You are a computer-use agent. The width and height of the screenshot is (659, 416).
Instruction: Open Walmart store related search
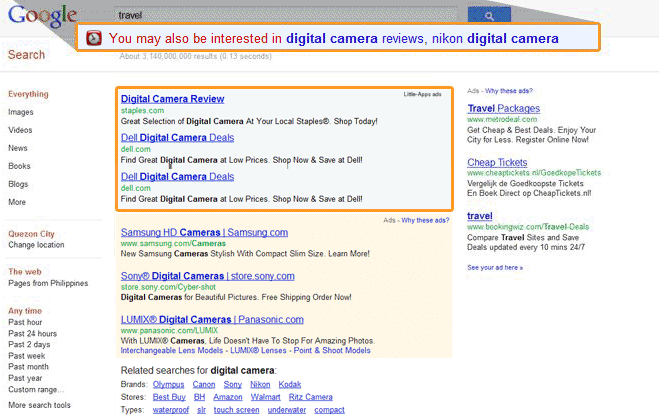click(266, 397)
